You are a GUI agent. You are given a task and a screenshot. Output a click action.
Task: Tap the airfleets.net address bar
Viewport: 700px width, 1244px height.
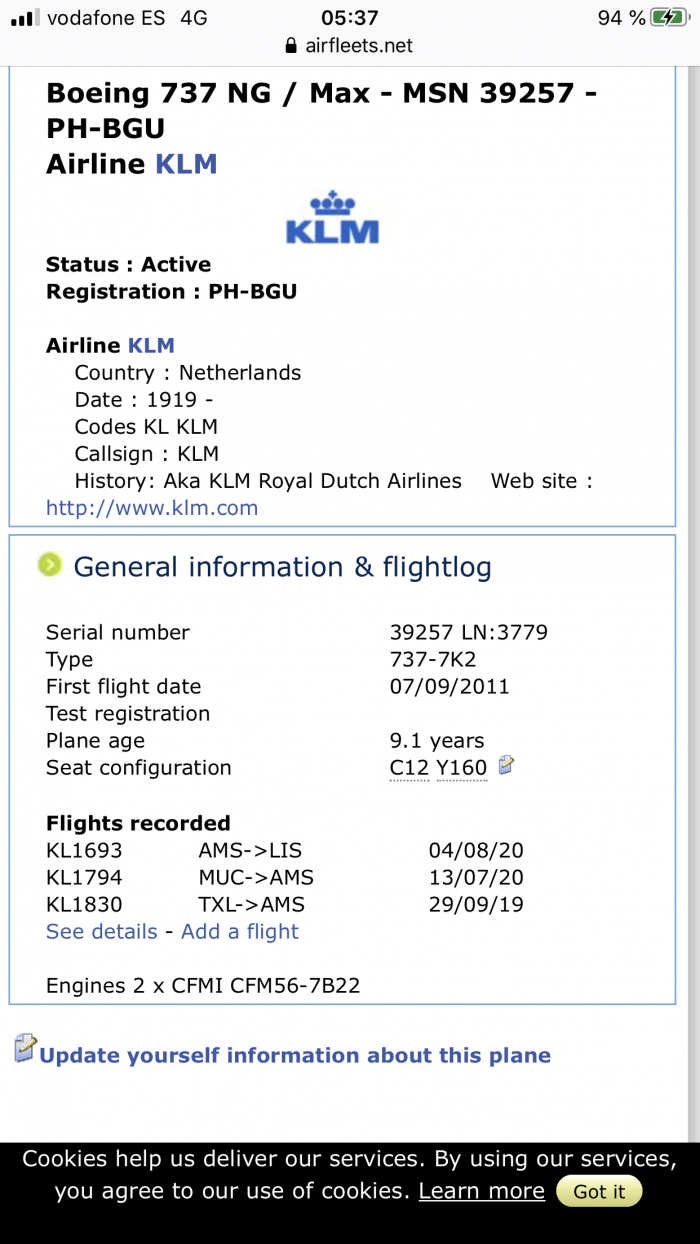point(350,46)
